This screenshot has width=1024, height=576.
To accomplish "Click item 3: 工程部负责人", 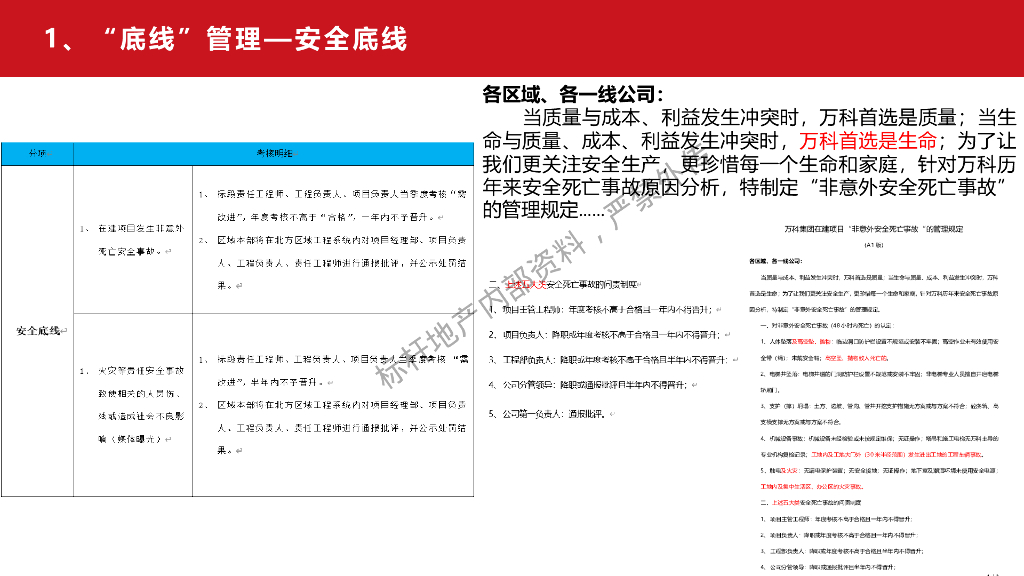I will [613, 360].
